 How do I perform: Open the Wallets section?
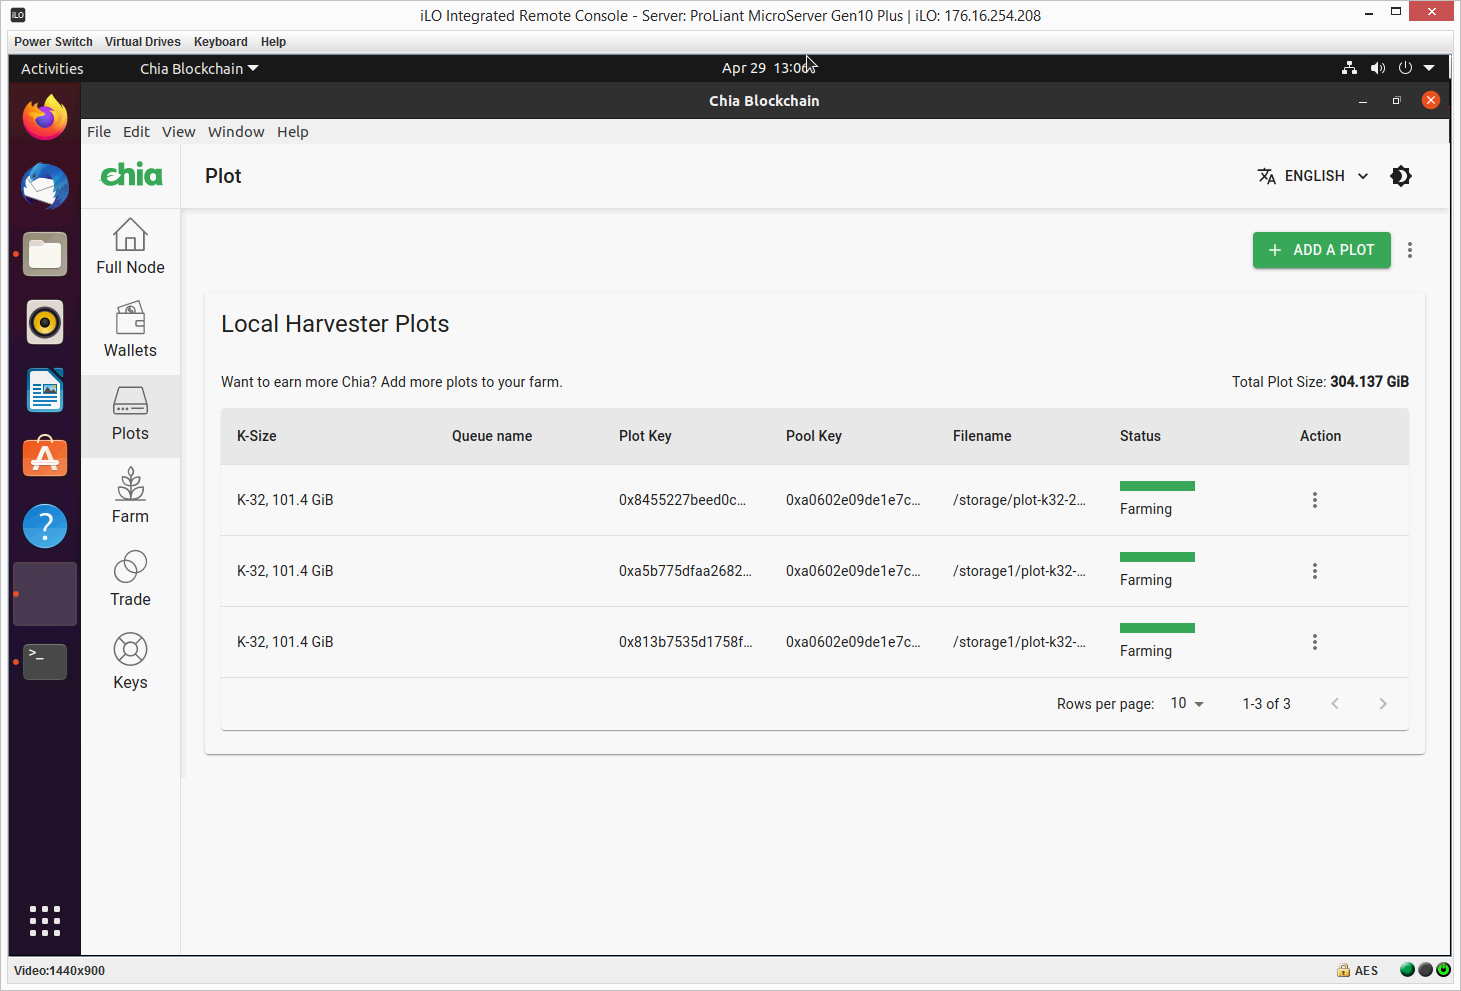[x=130, y=330]
